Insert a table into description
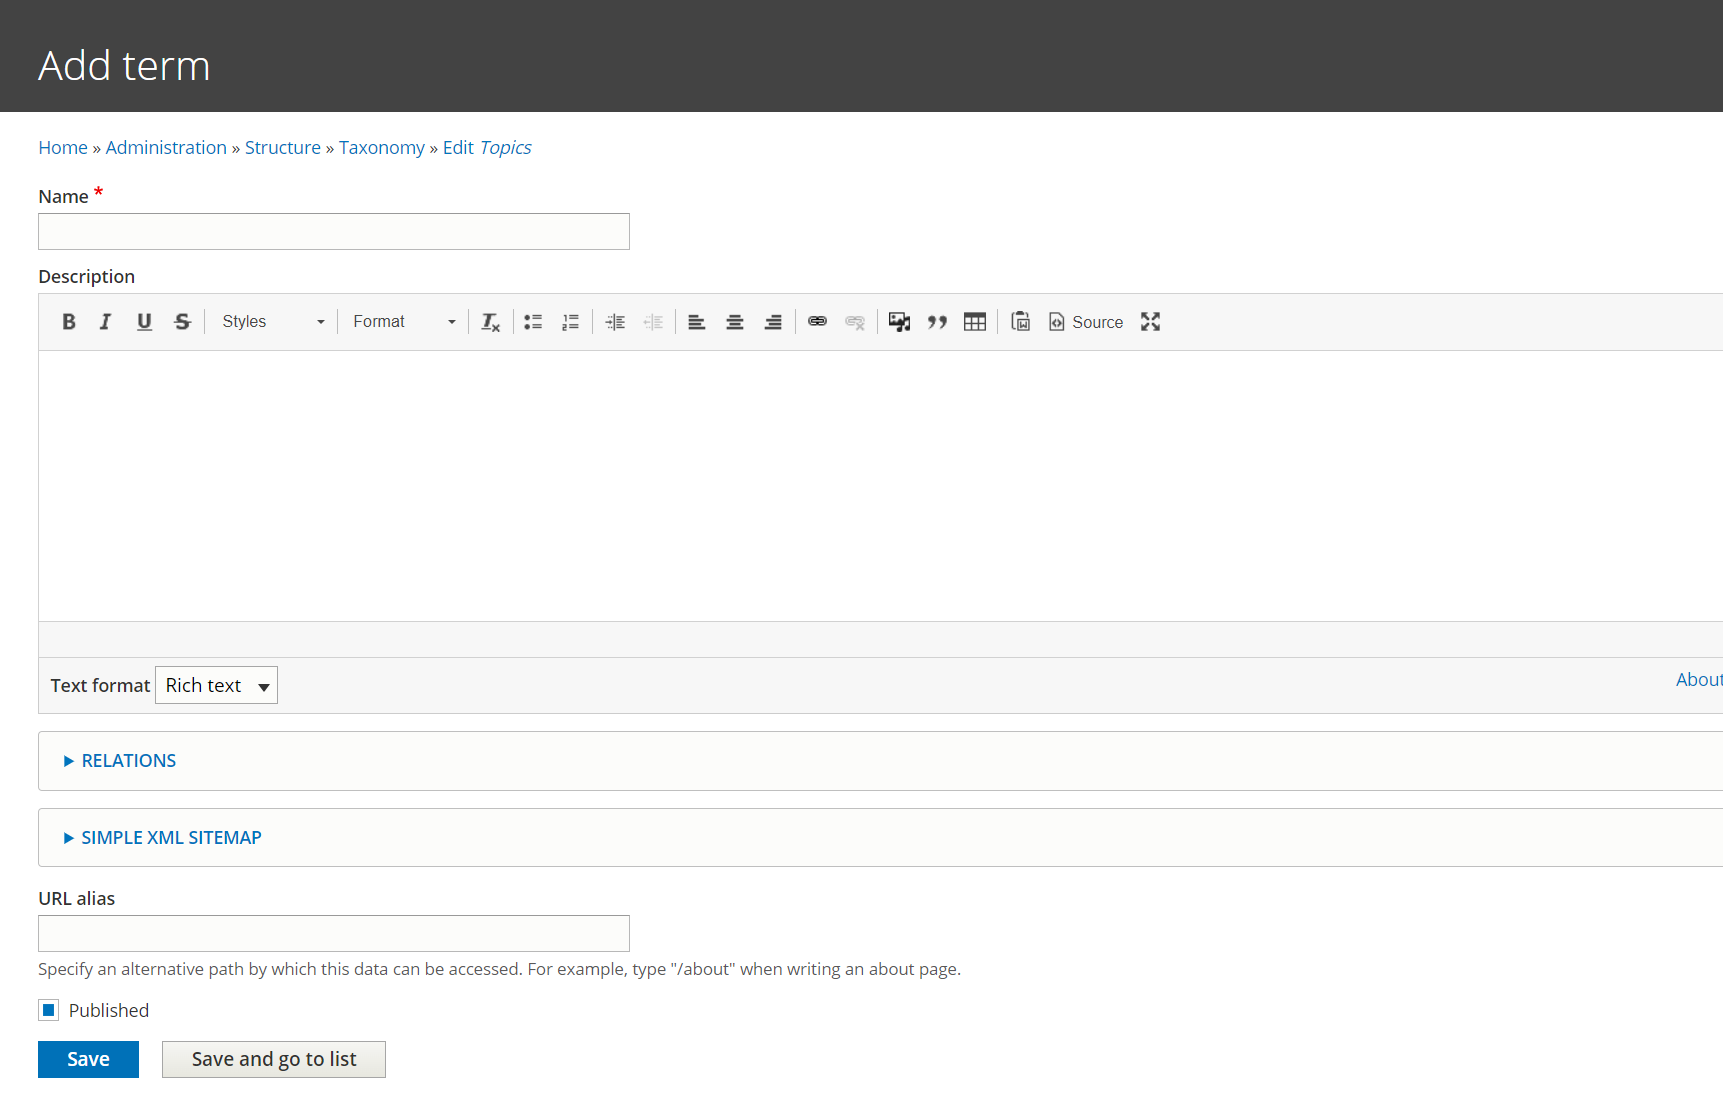The image size is (1723, 1113). click(975, 322)
